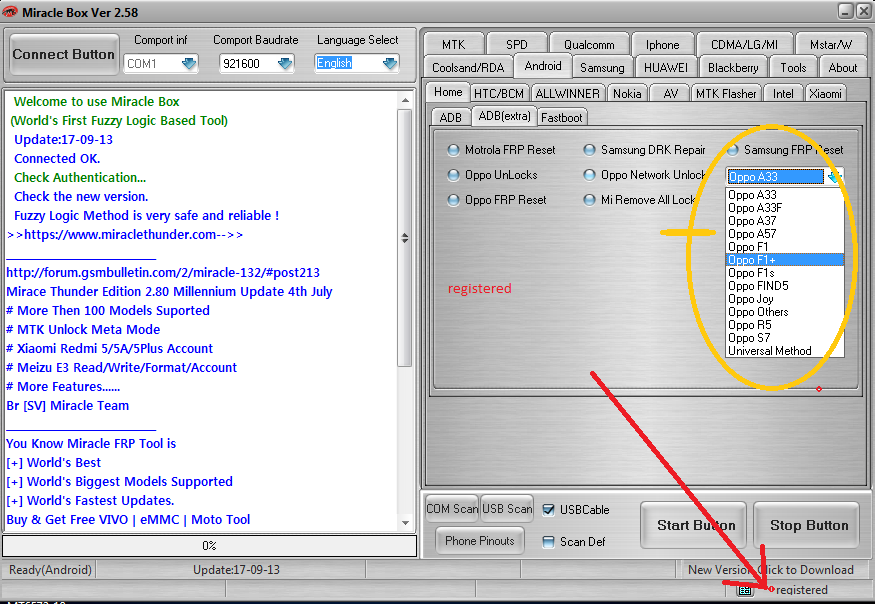The image size is (875, 604).
Task: Choose Oppo R5 from the model list
Action: tap(785, 325)
